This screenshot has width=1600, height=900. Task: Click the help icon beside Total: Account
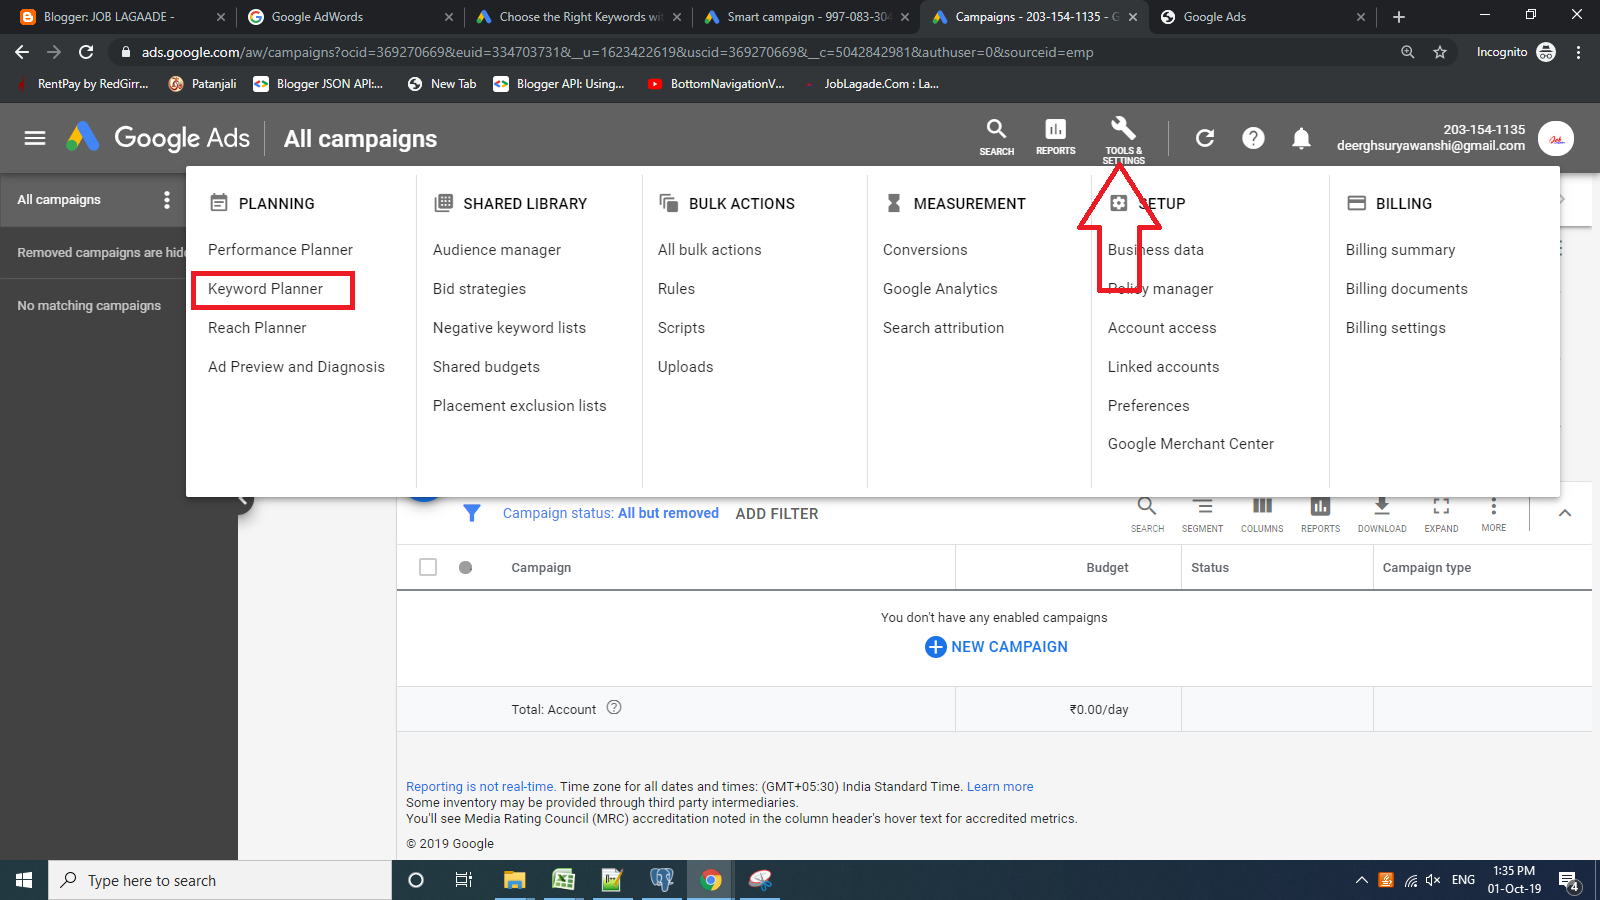(x=614, y=708)
